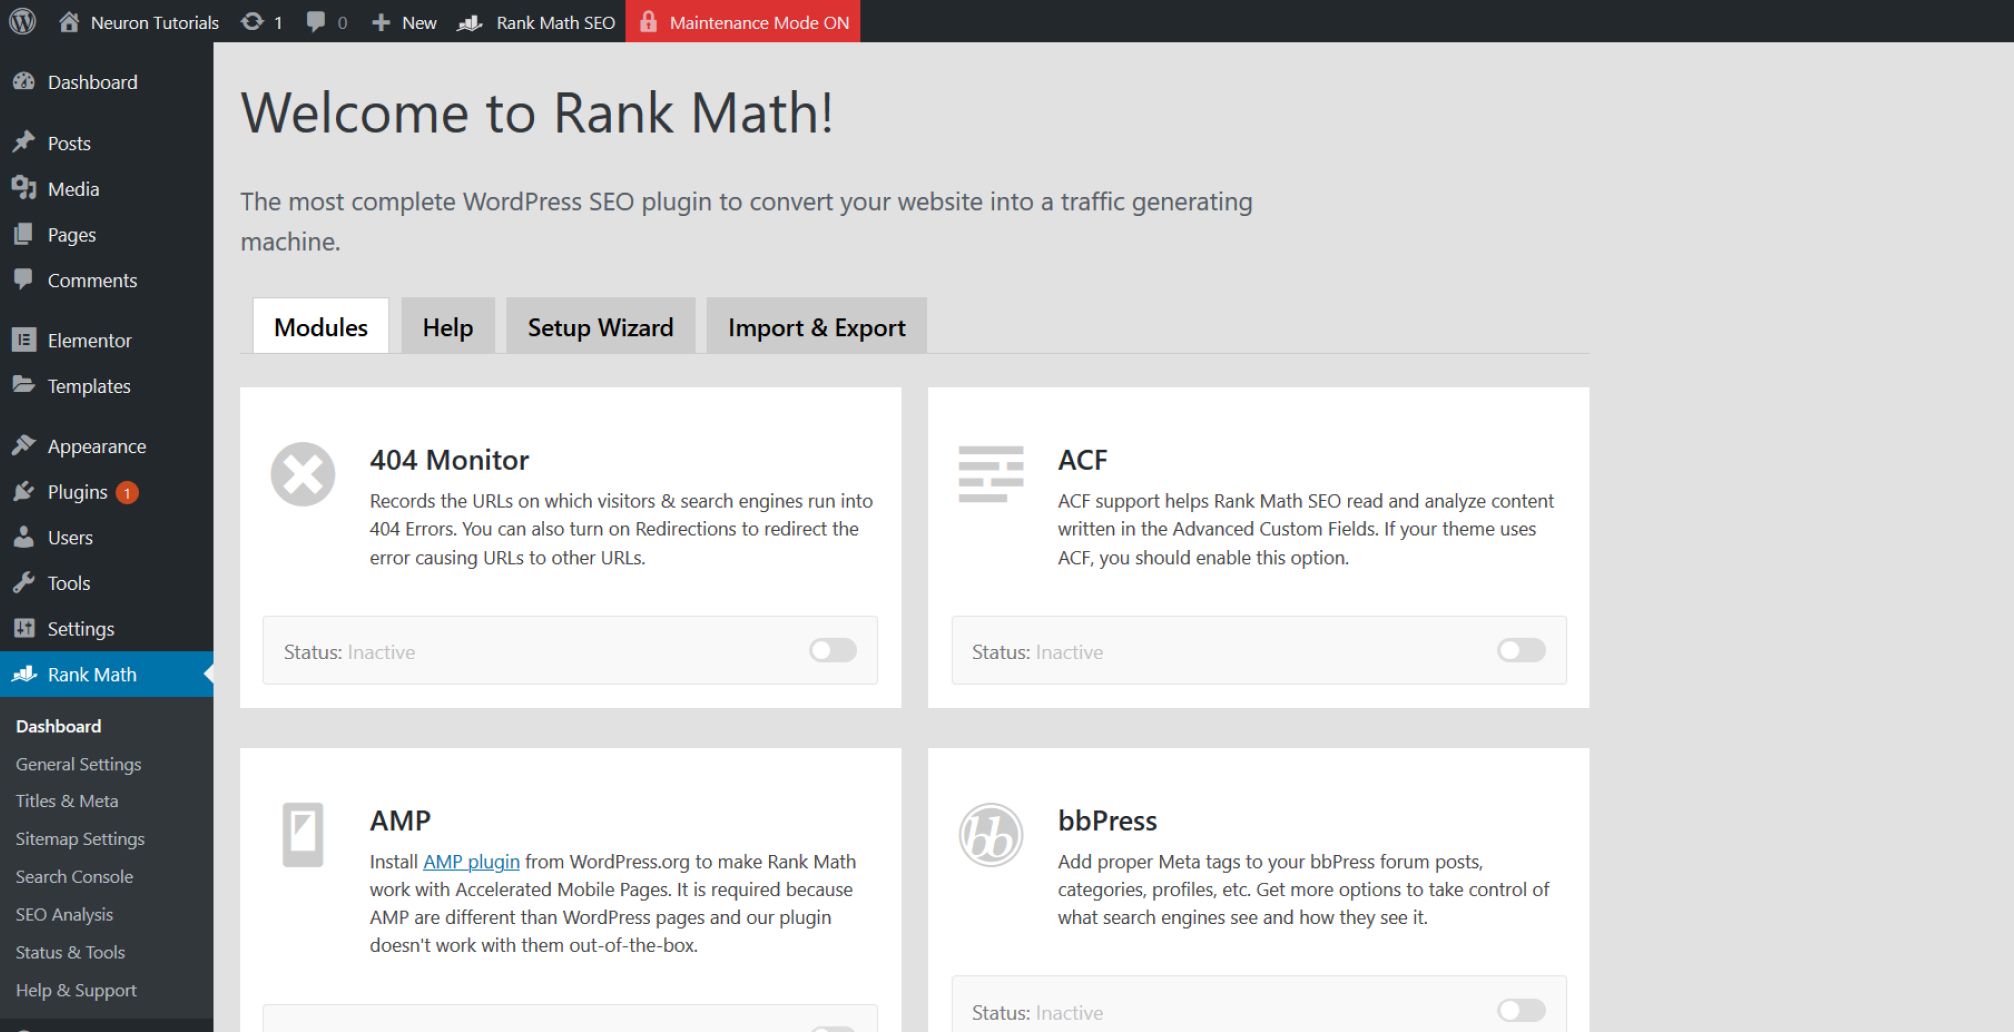Click the home icon for Neuron Tutorials
The image size is (2014, 1032).
(67, 21)
